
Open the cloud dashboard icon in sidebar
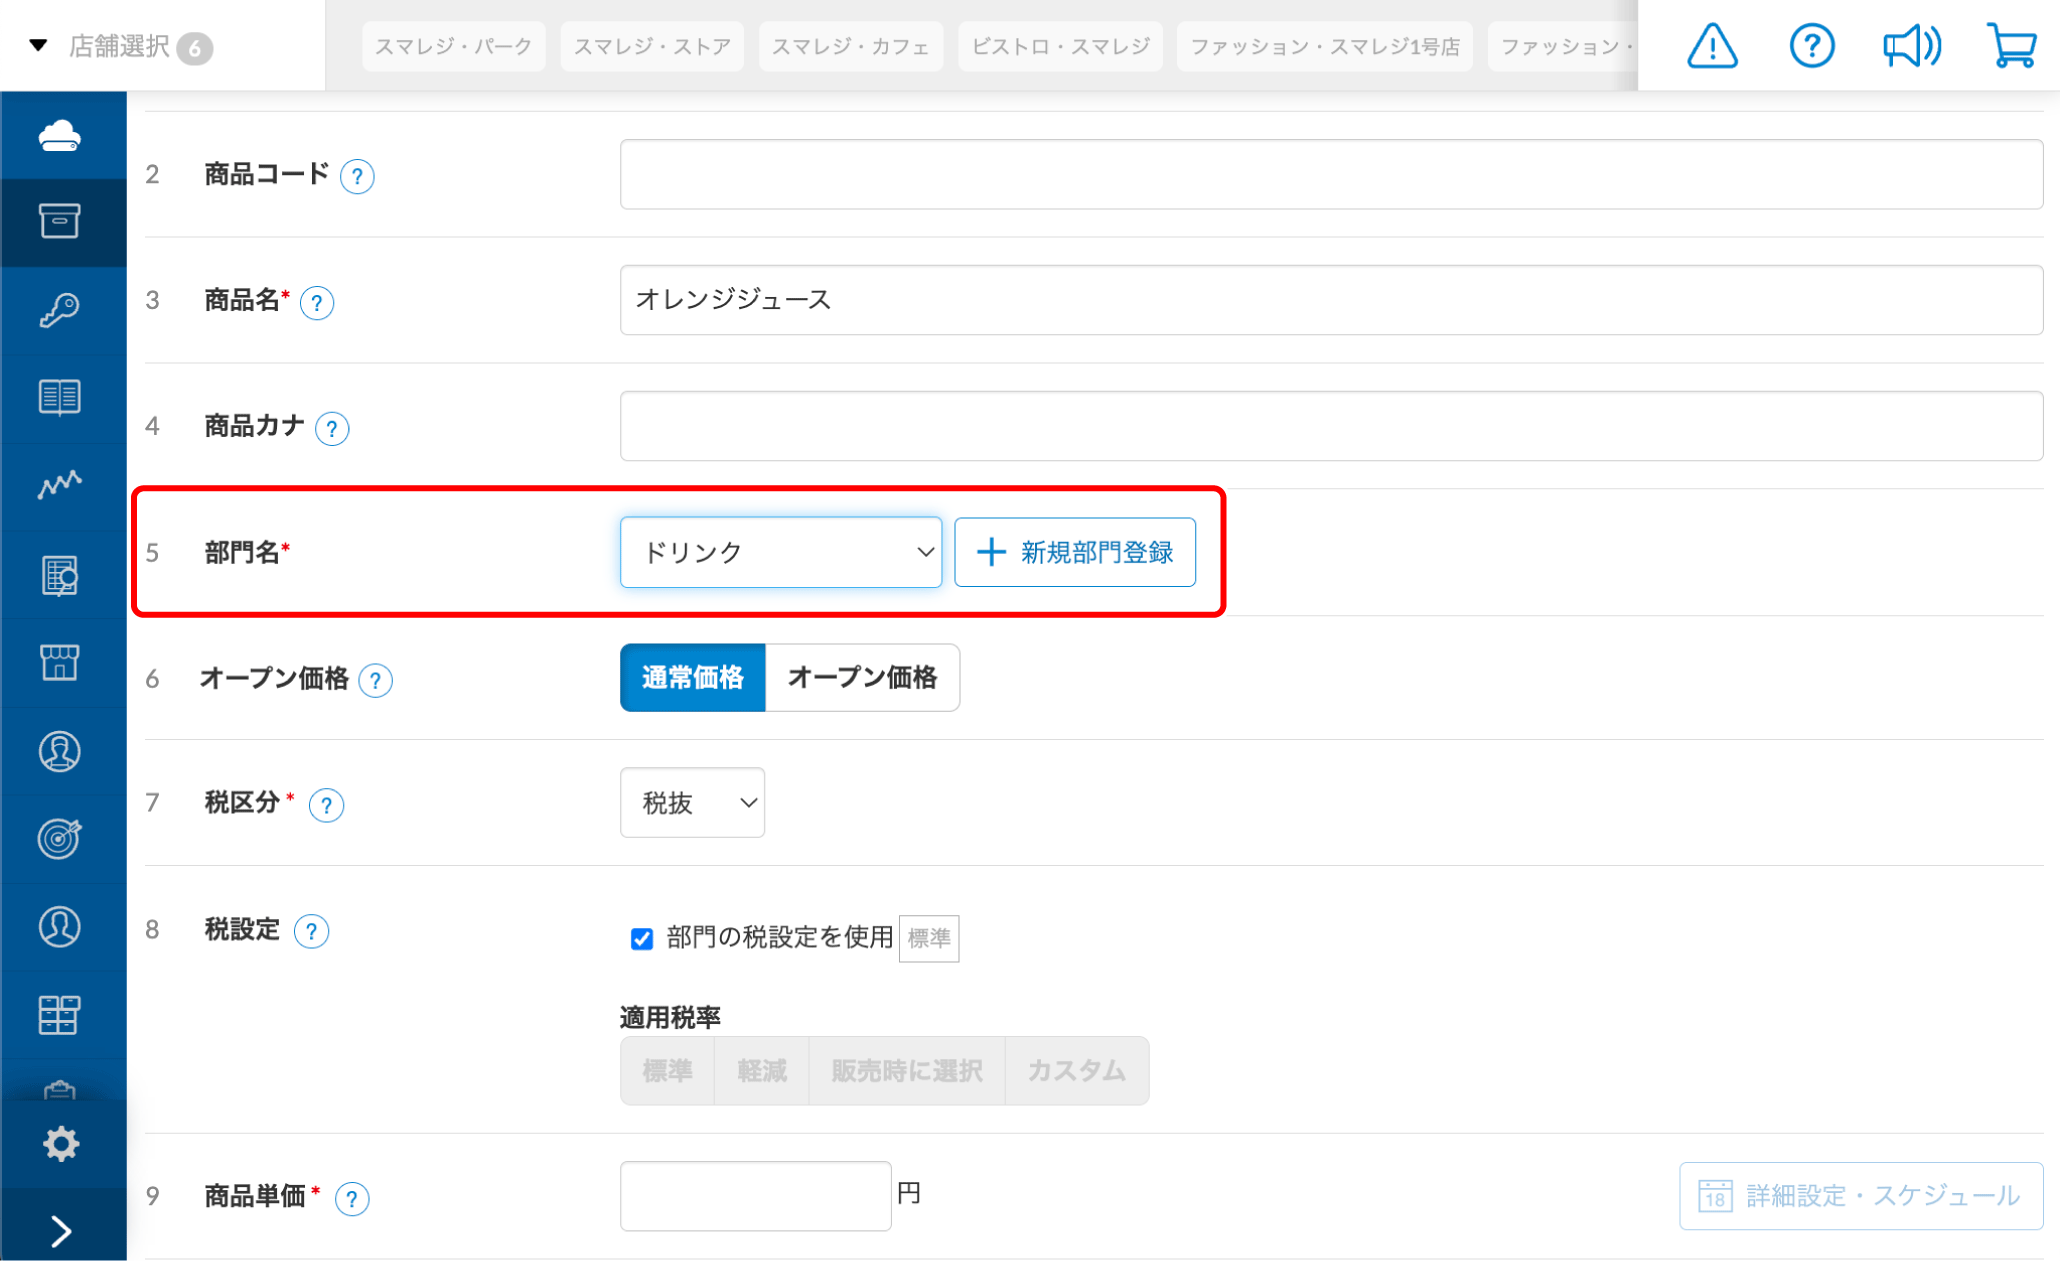pyautogui.click(x=62, y=134)
